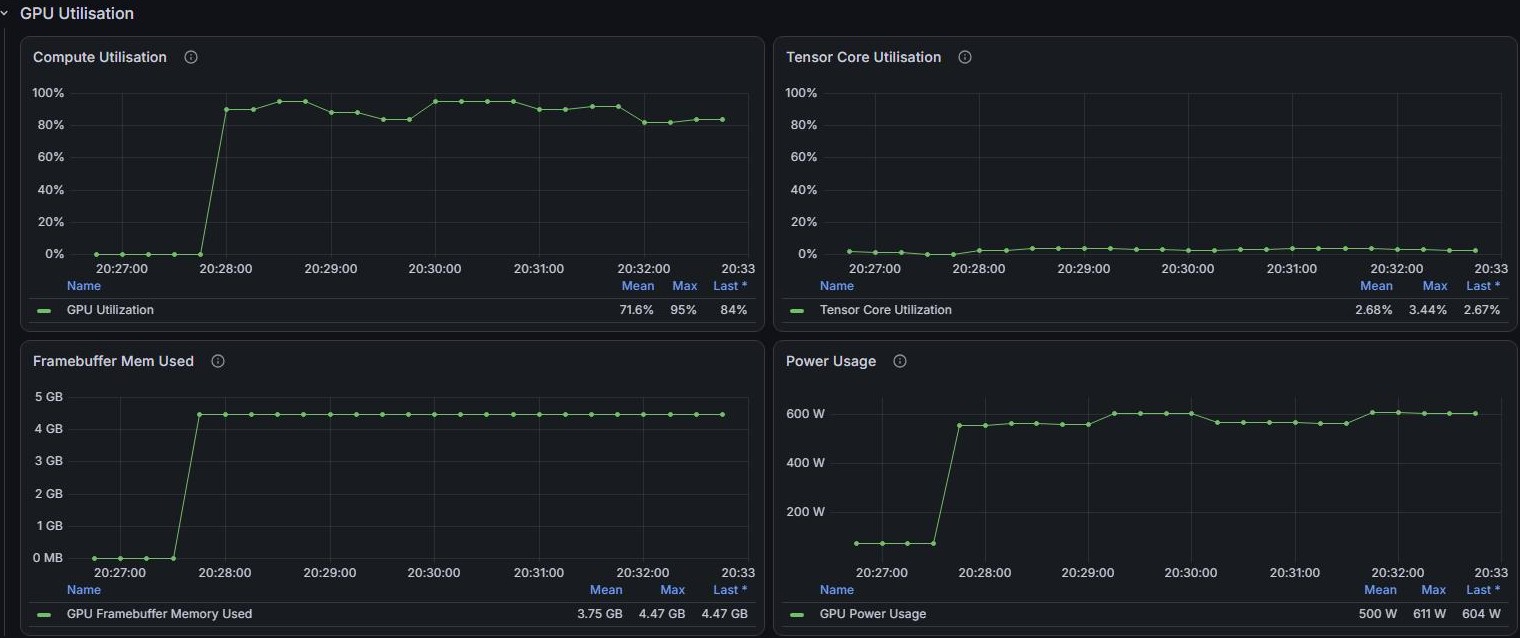Click the 84% last GPU utilization value
This screenshot has width=1520, height=638.
734,310
